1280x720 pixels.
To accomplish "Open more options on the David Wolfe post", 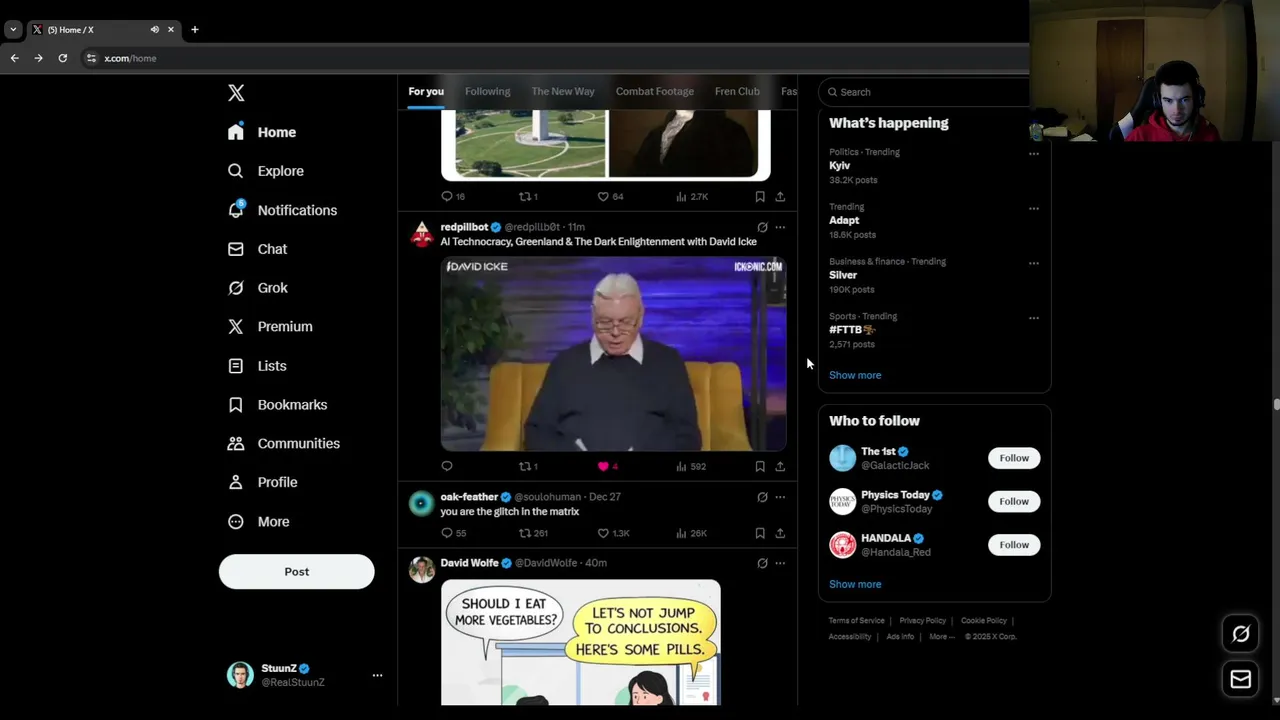I will point(780,563).
